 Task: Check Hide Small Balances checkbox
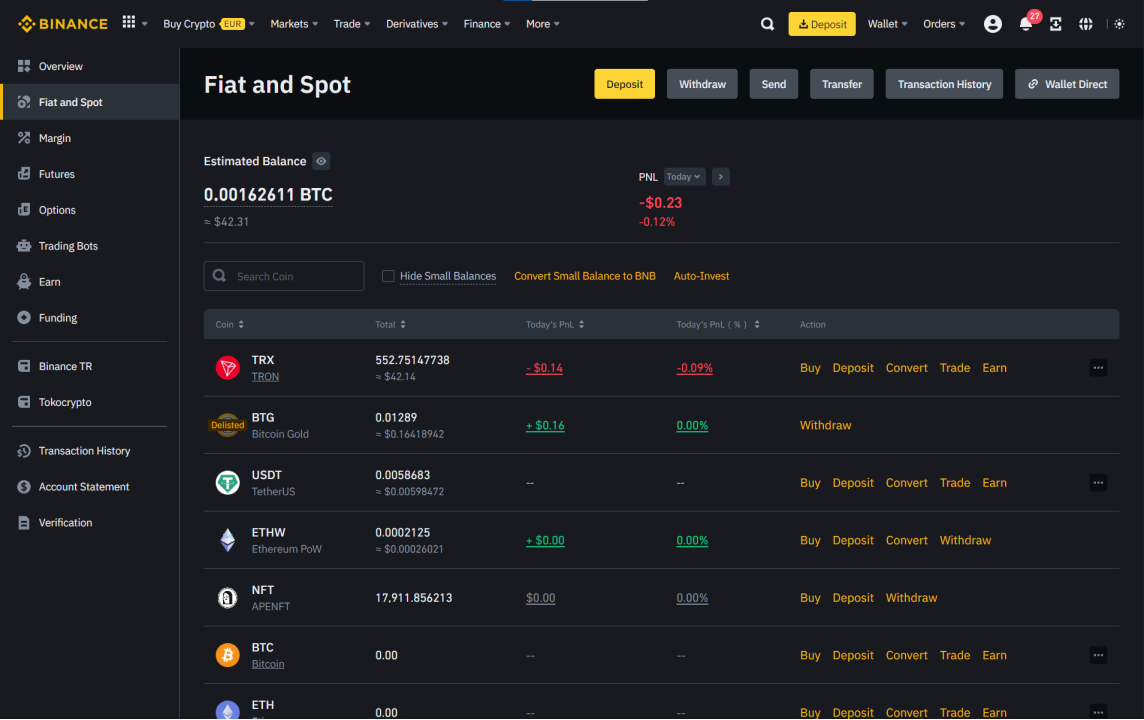coord(388,276)
